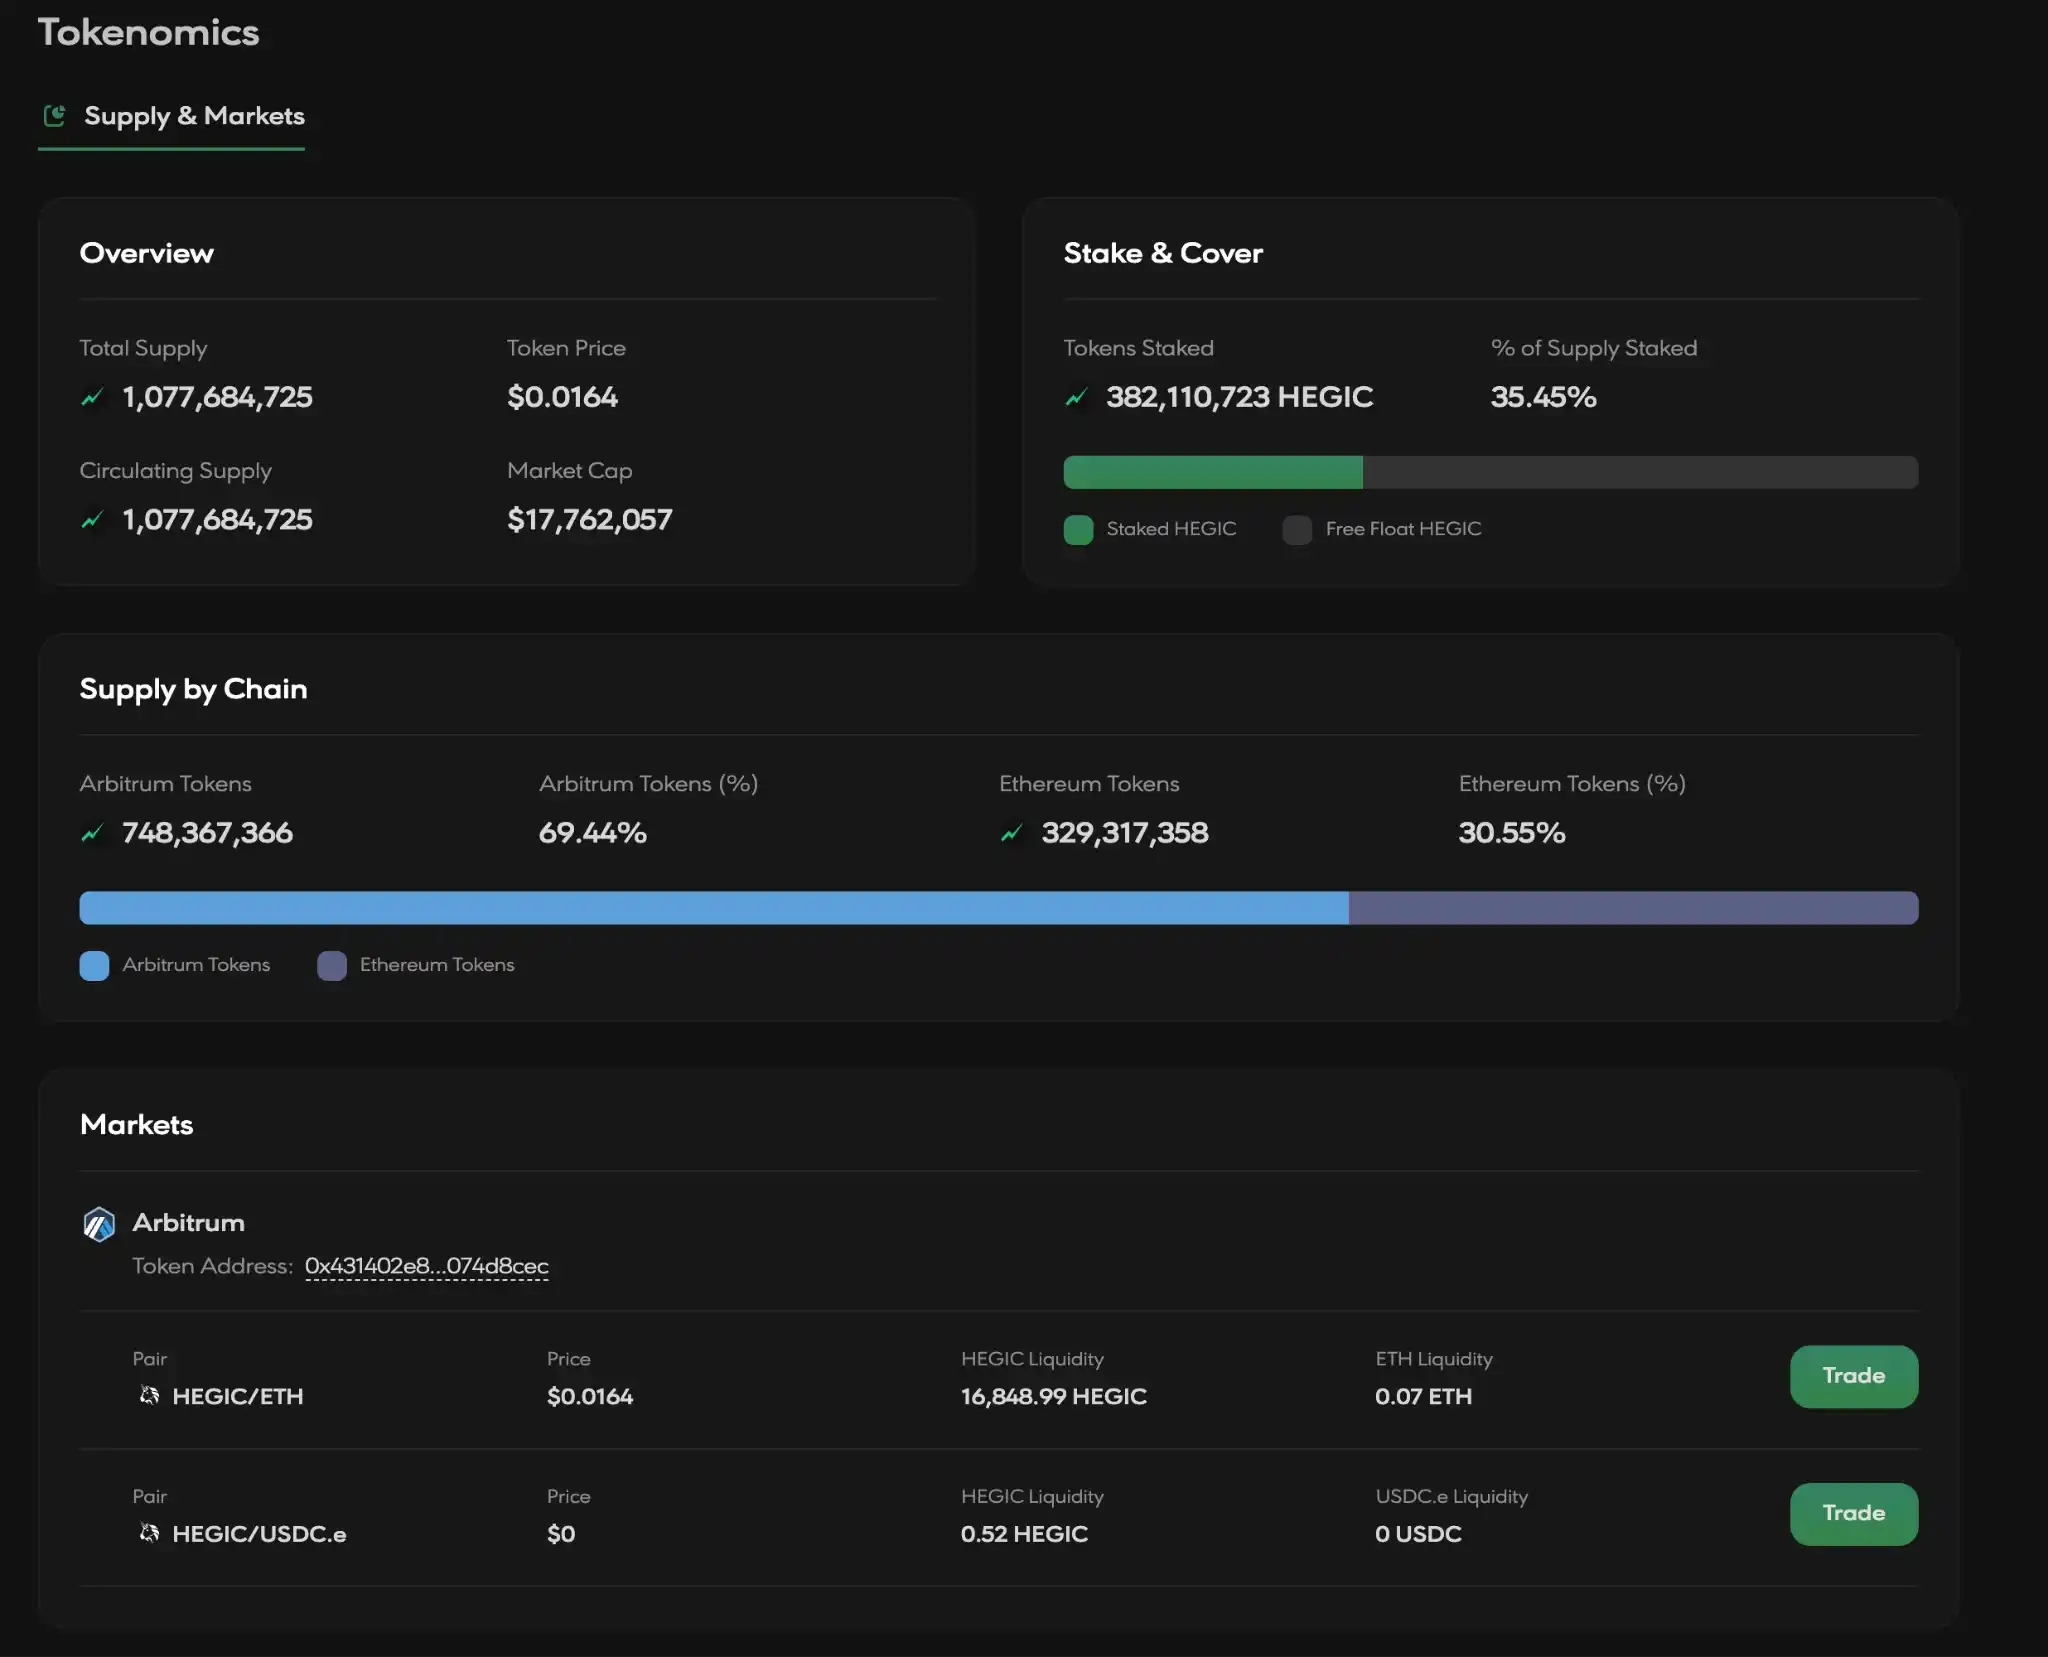This screenshot has height=1657, width=2048.
Task: Click the HEGIC/USDC.e pair icon
Action: [149, 1532]
